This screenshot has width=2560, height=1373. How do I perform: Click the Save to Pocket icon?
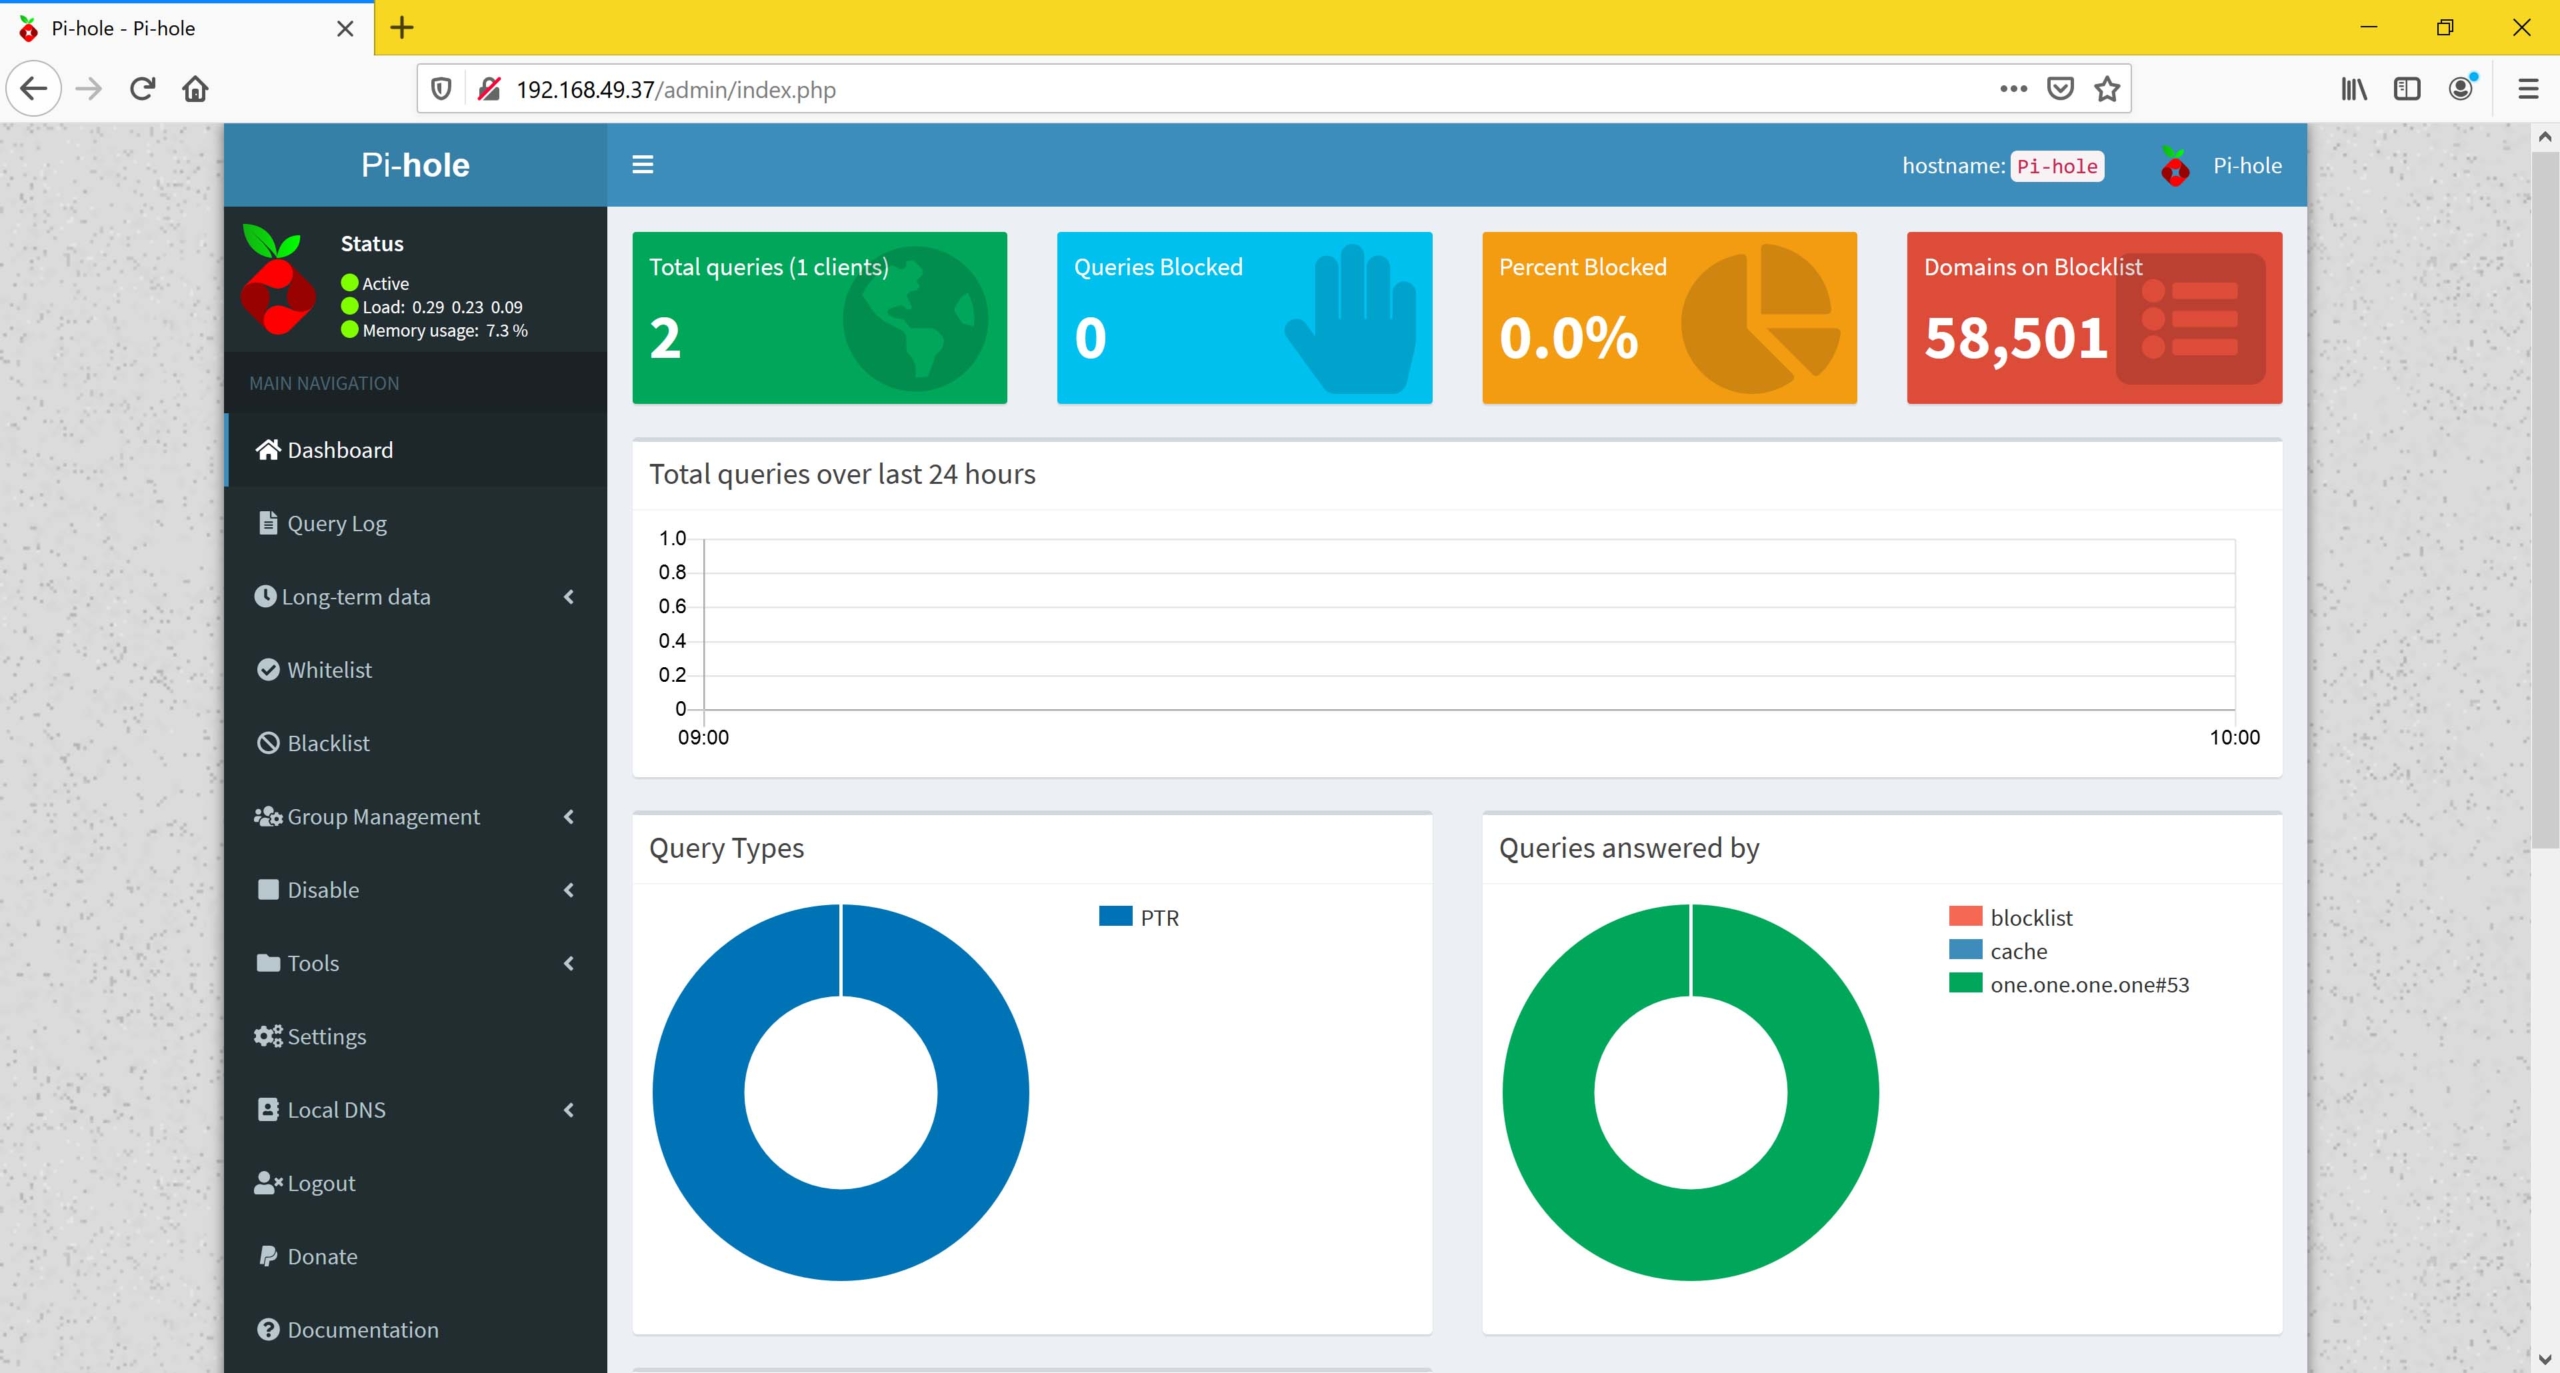click(2060, 89)
